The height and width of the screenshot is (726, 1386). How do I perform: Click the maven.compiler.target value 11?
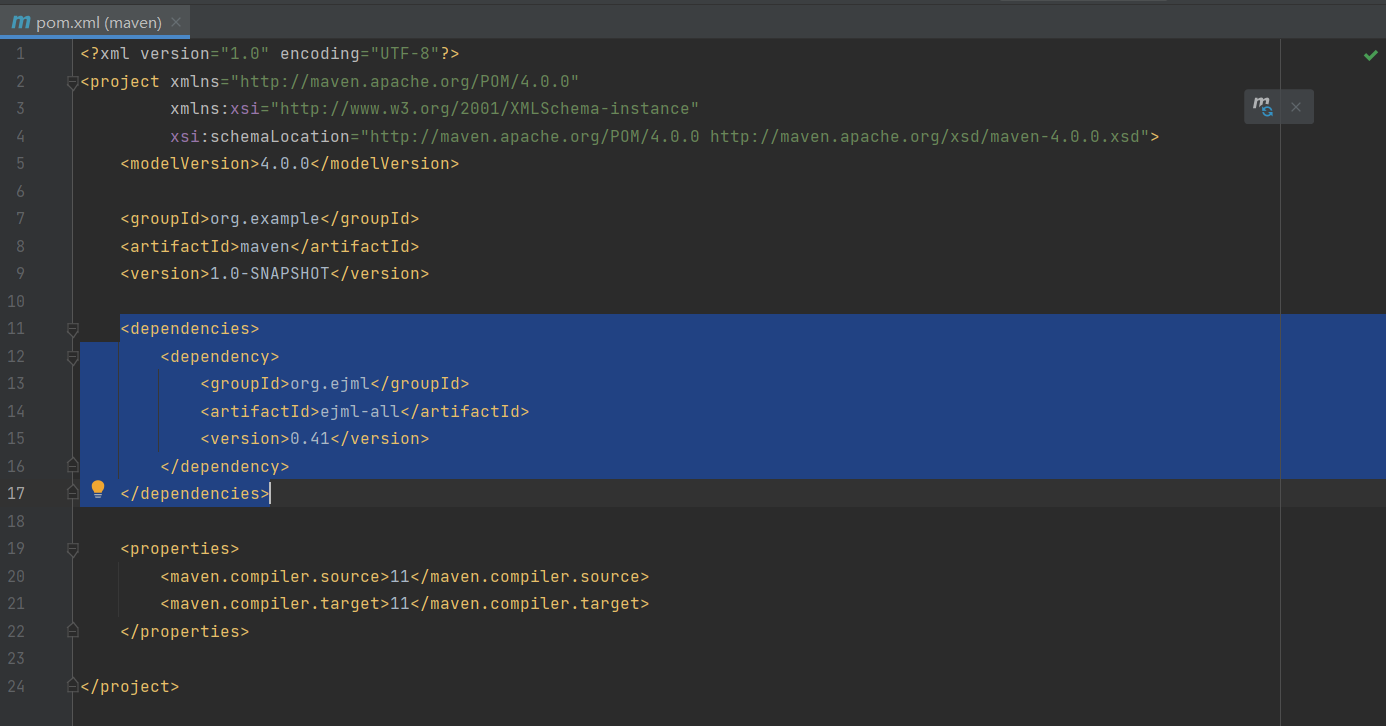coord(400,603)
